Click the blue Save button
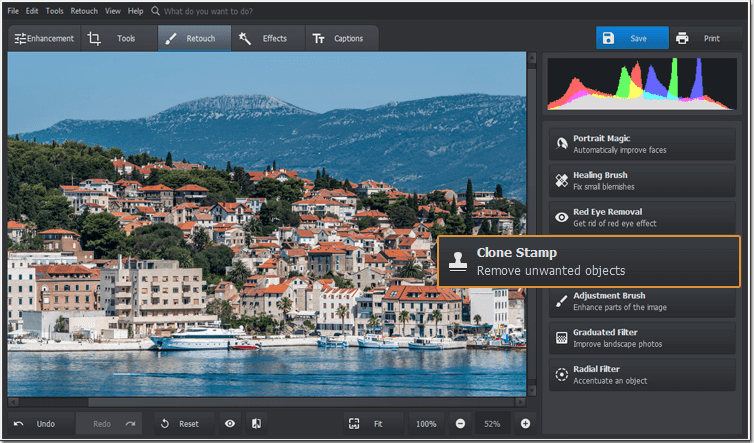 pos(632,38)
